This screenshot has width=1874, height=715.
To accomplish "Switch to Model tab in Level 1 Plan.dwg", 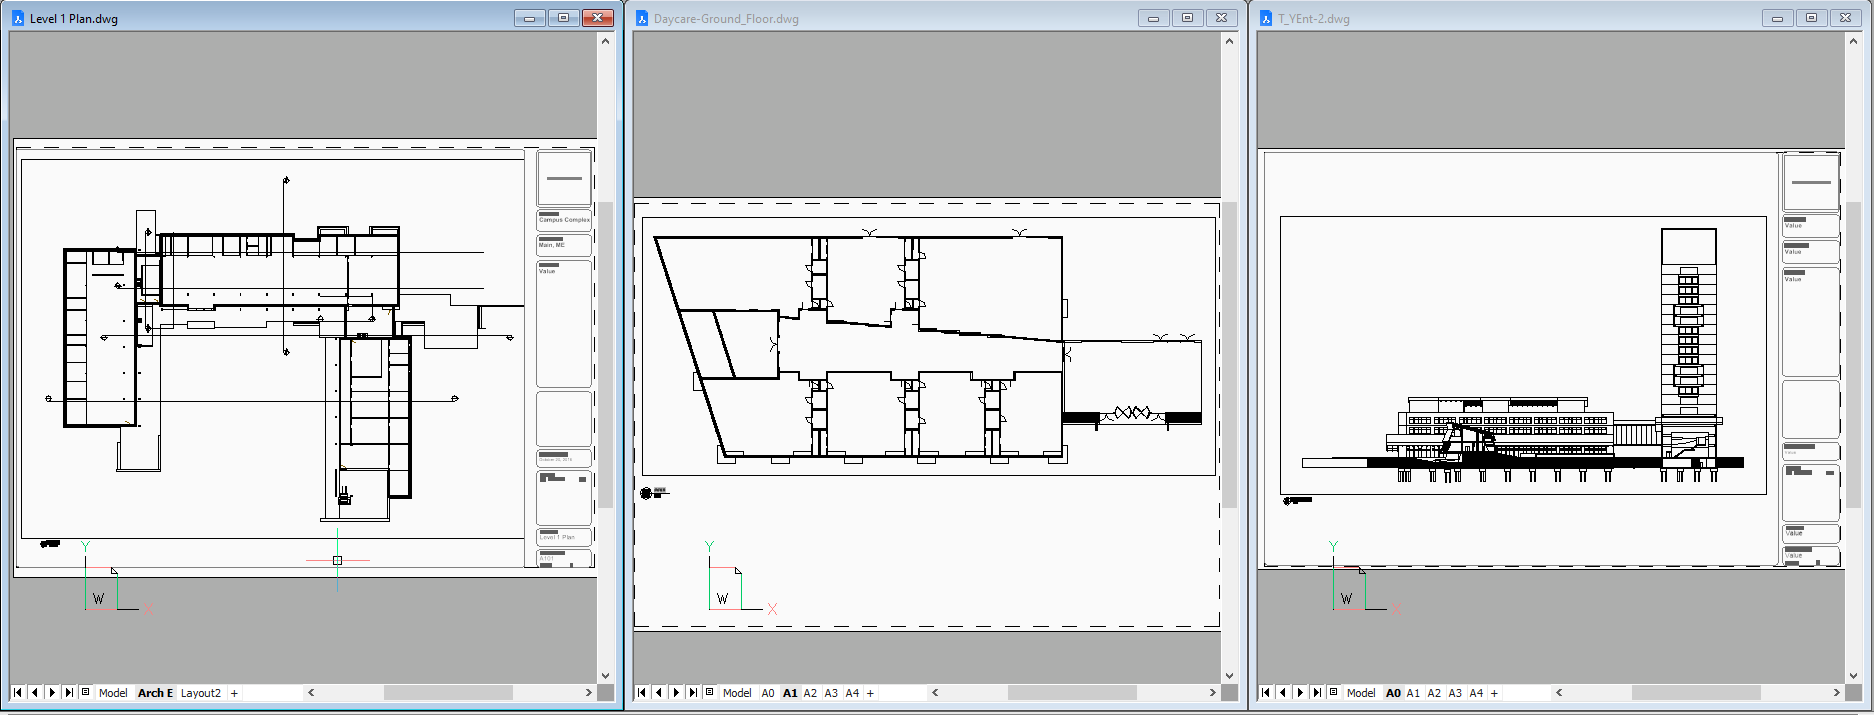I will (113, 693).
